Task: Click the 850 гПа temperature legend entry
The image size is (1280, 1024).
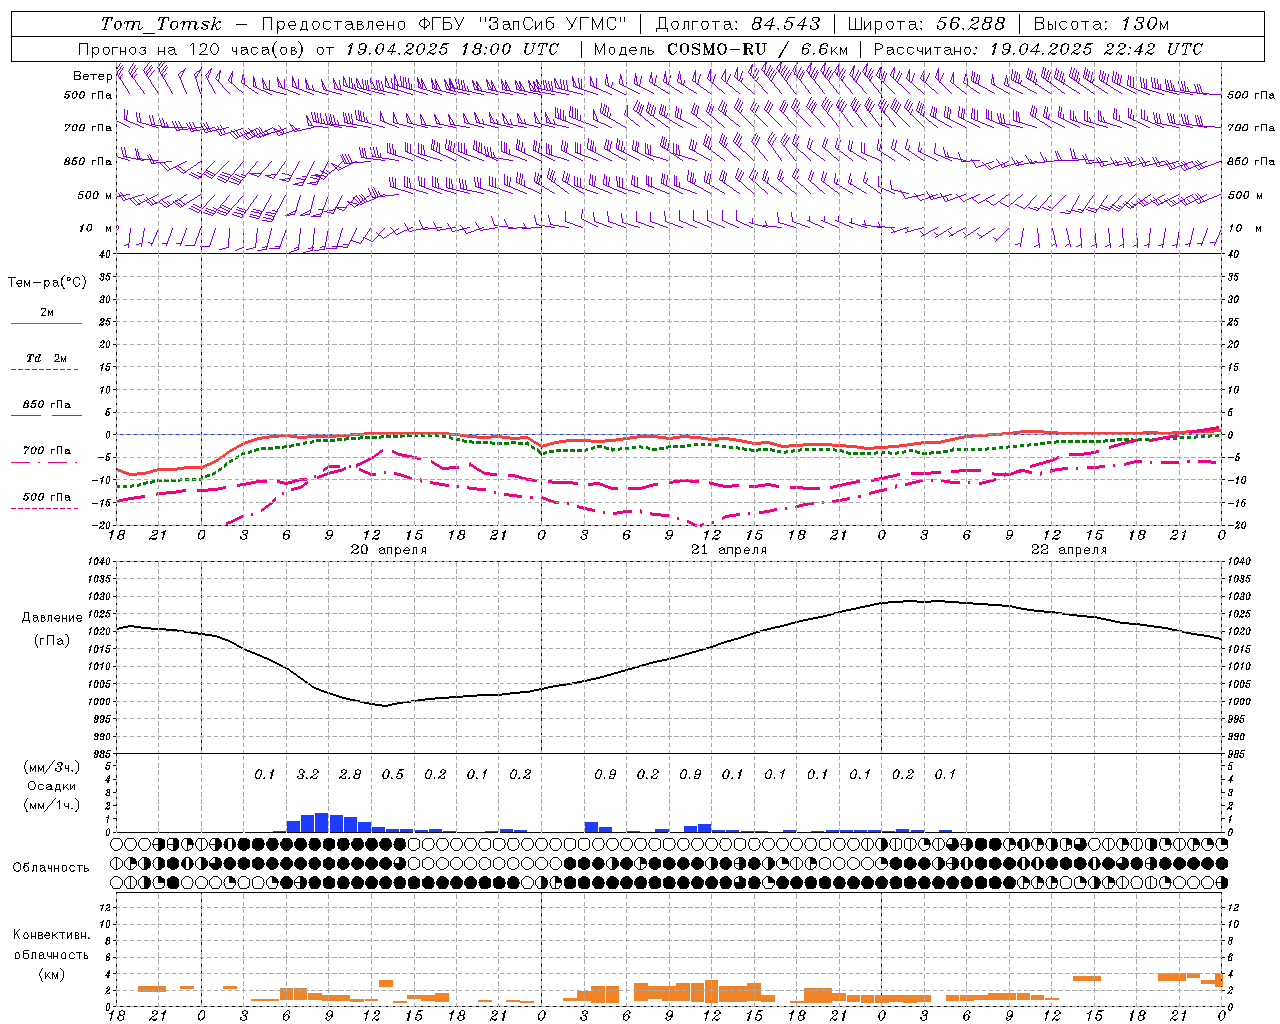Action: tap(47, 404)
